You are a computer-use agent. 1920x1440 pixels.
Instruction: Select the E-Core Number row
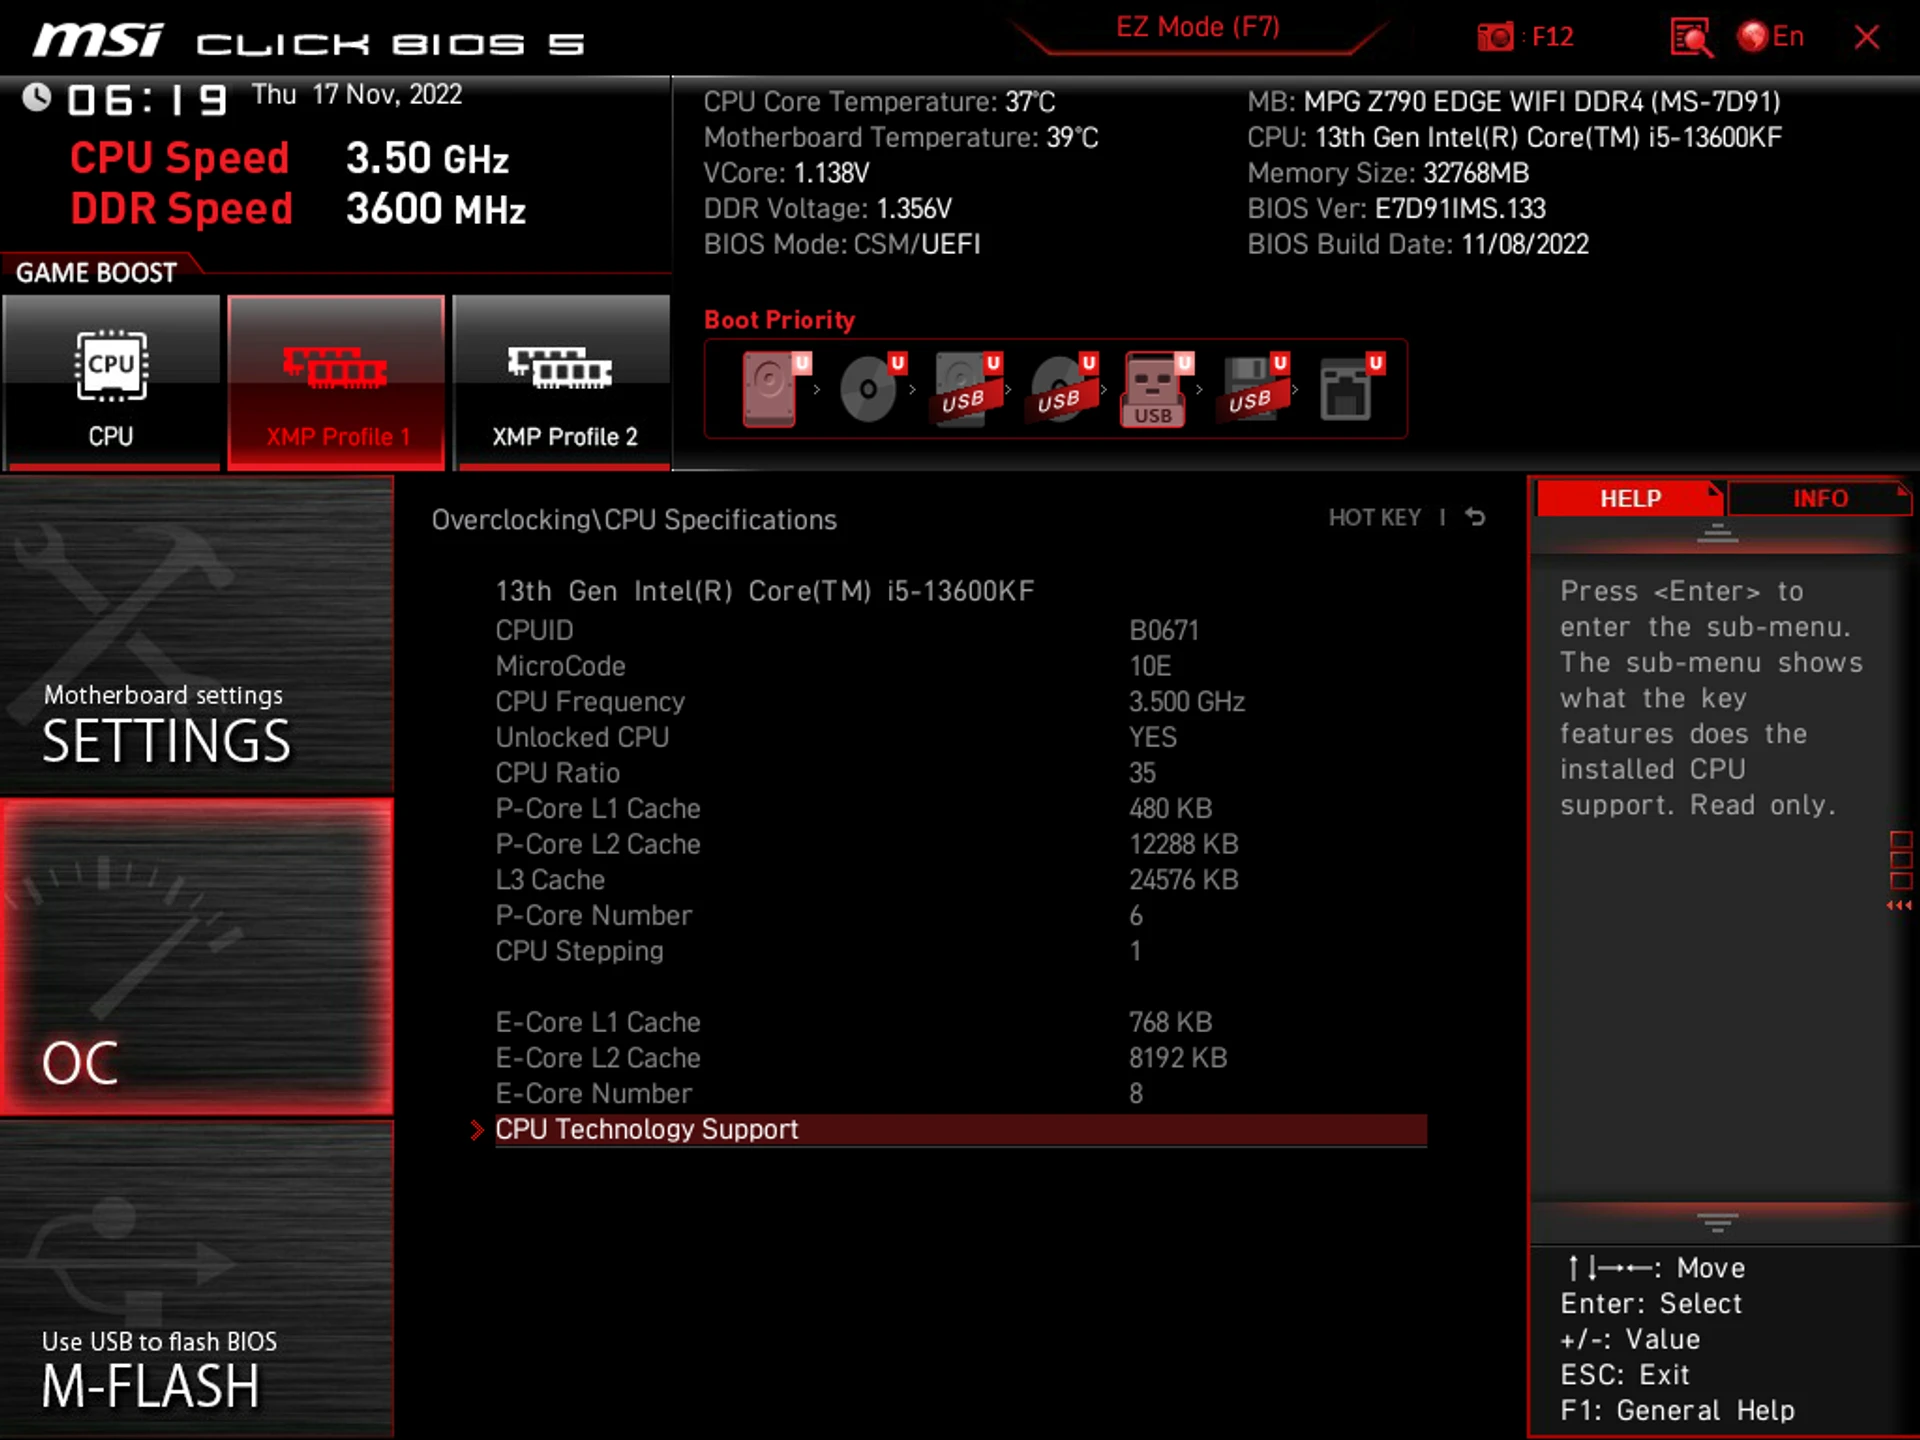tap(960, 1094)
